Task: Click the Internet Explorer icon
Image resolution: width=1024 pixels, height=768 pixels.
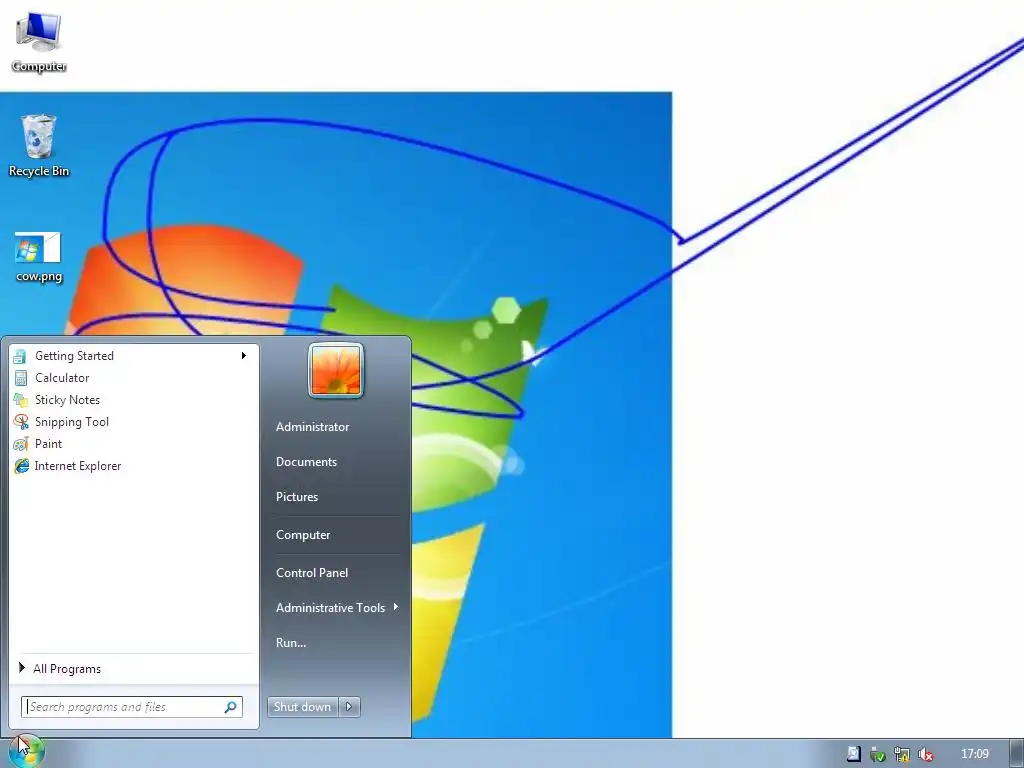Action: coord(20,466)
